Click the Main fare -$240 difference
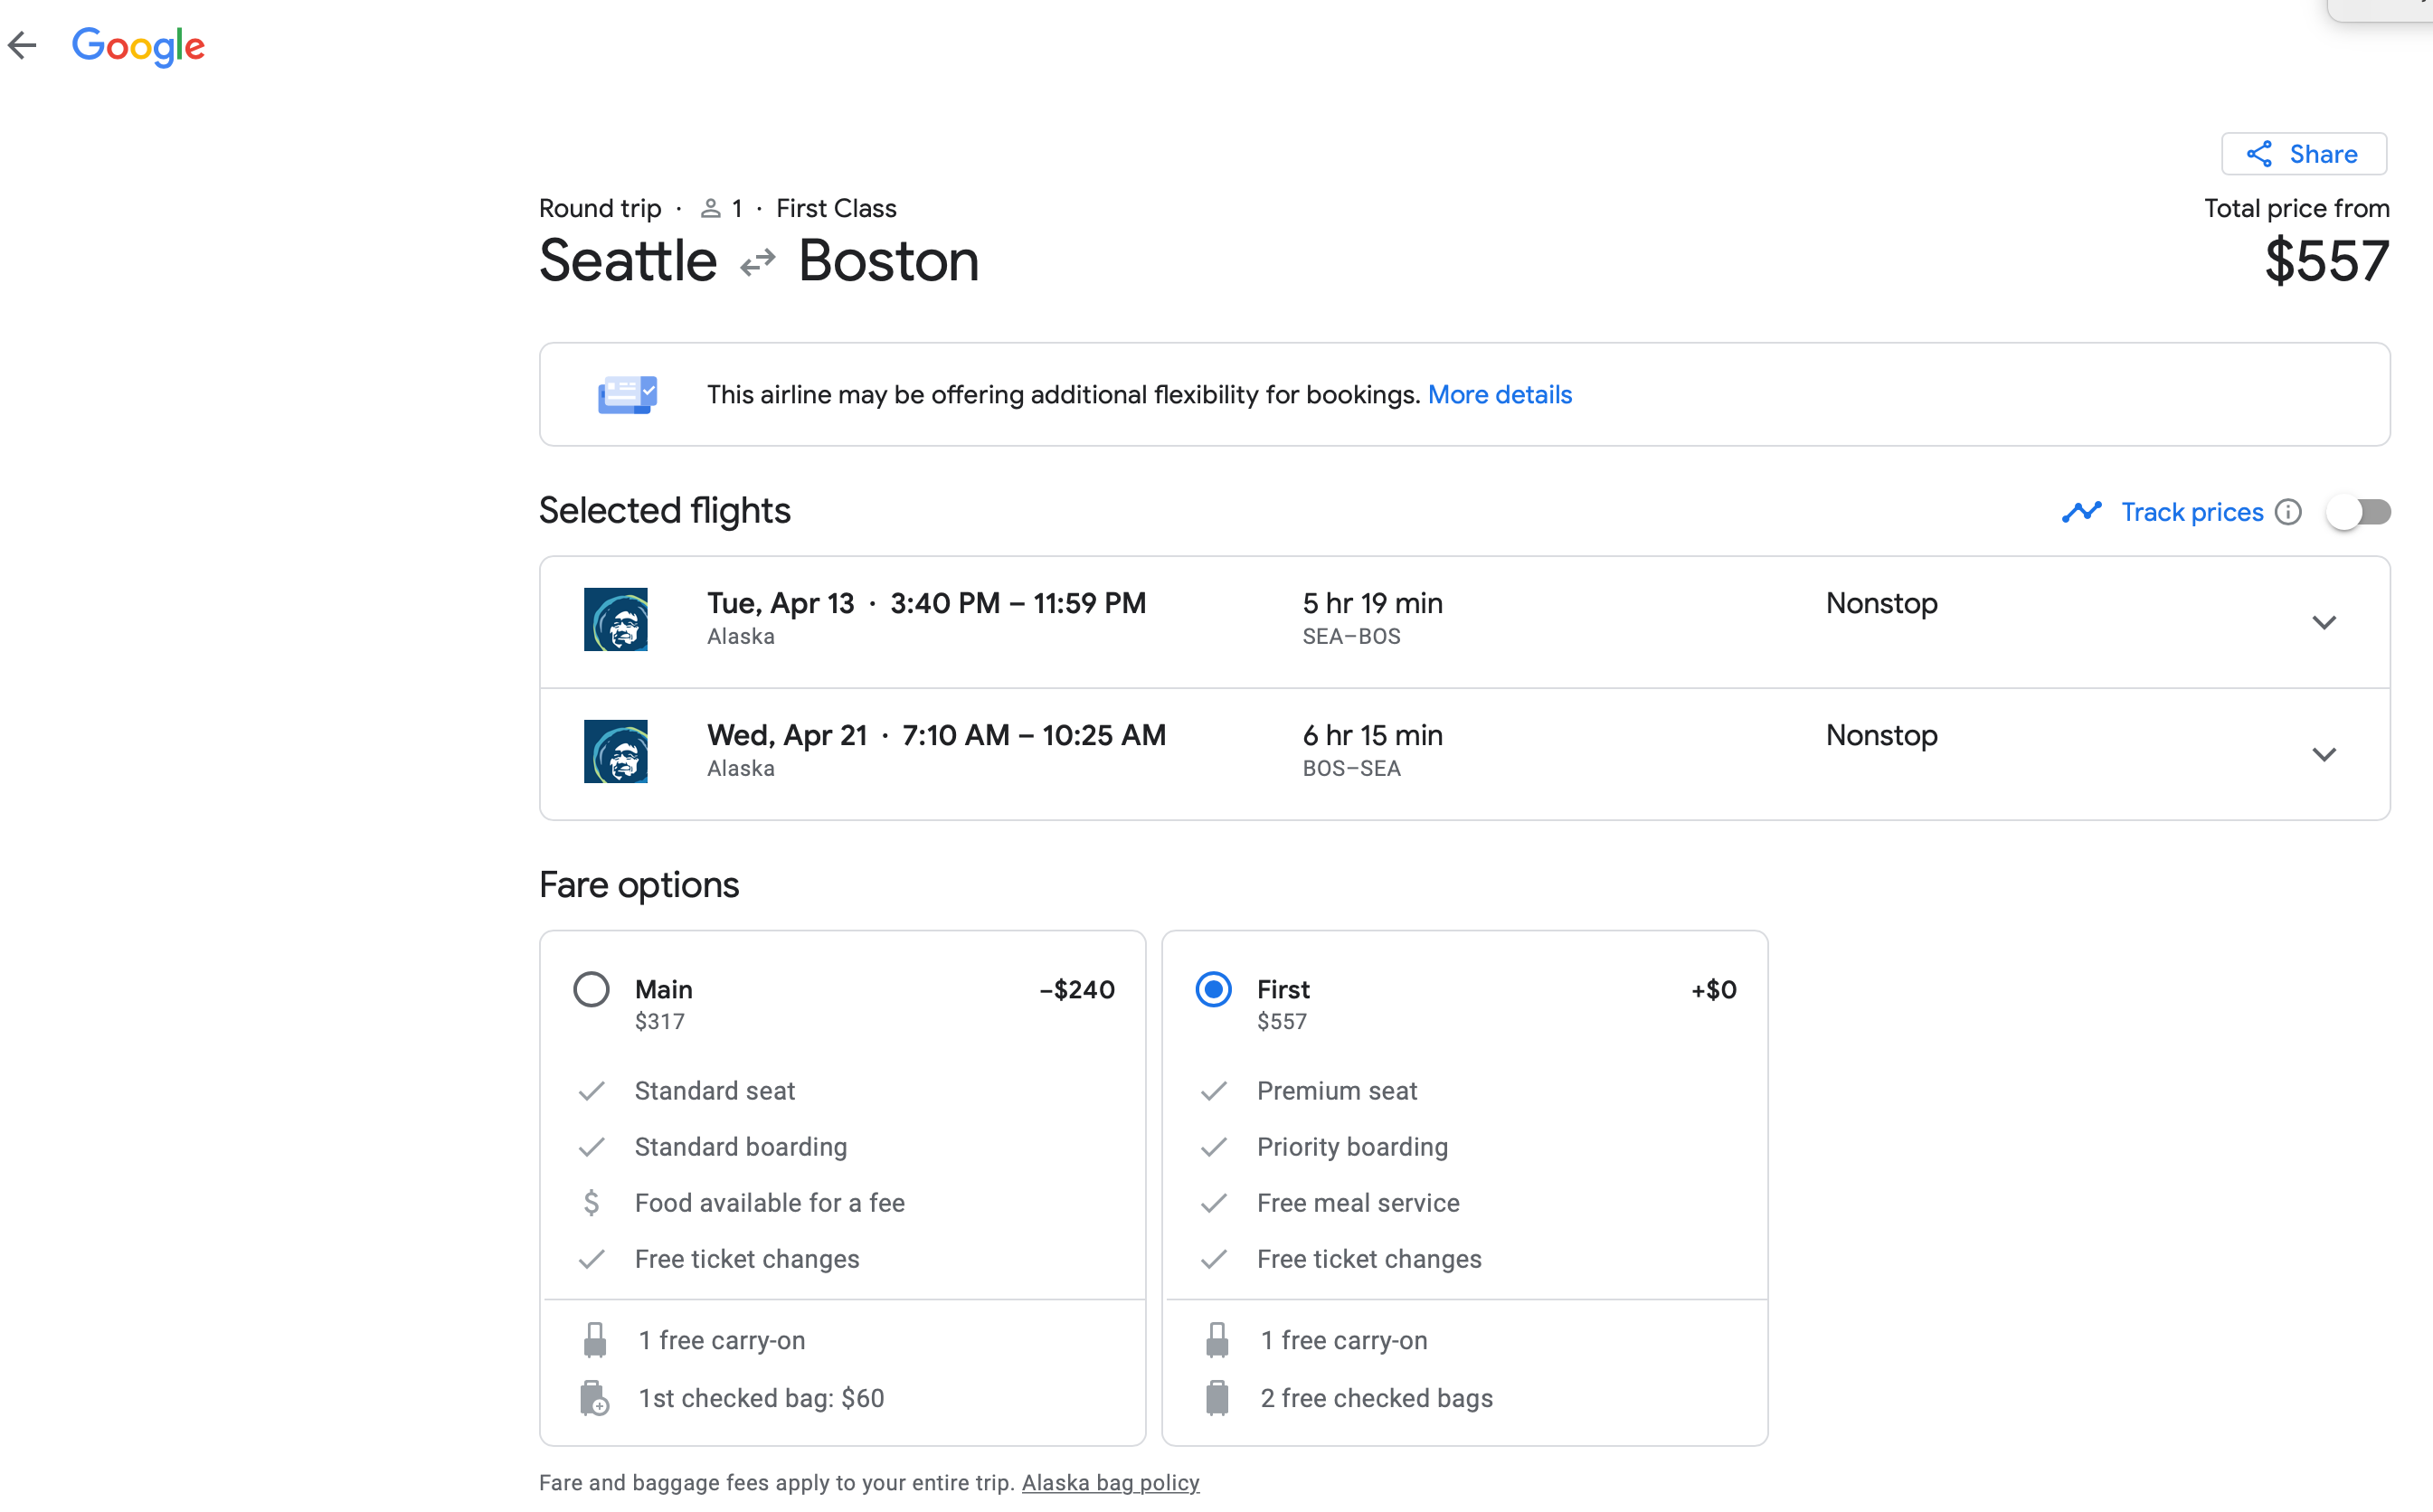The image size is (2433, 1512). click(x=1077, y=989)
